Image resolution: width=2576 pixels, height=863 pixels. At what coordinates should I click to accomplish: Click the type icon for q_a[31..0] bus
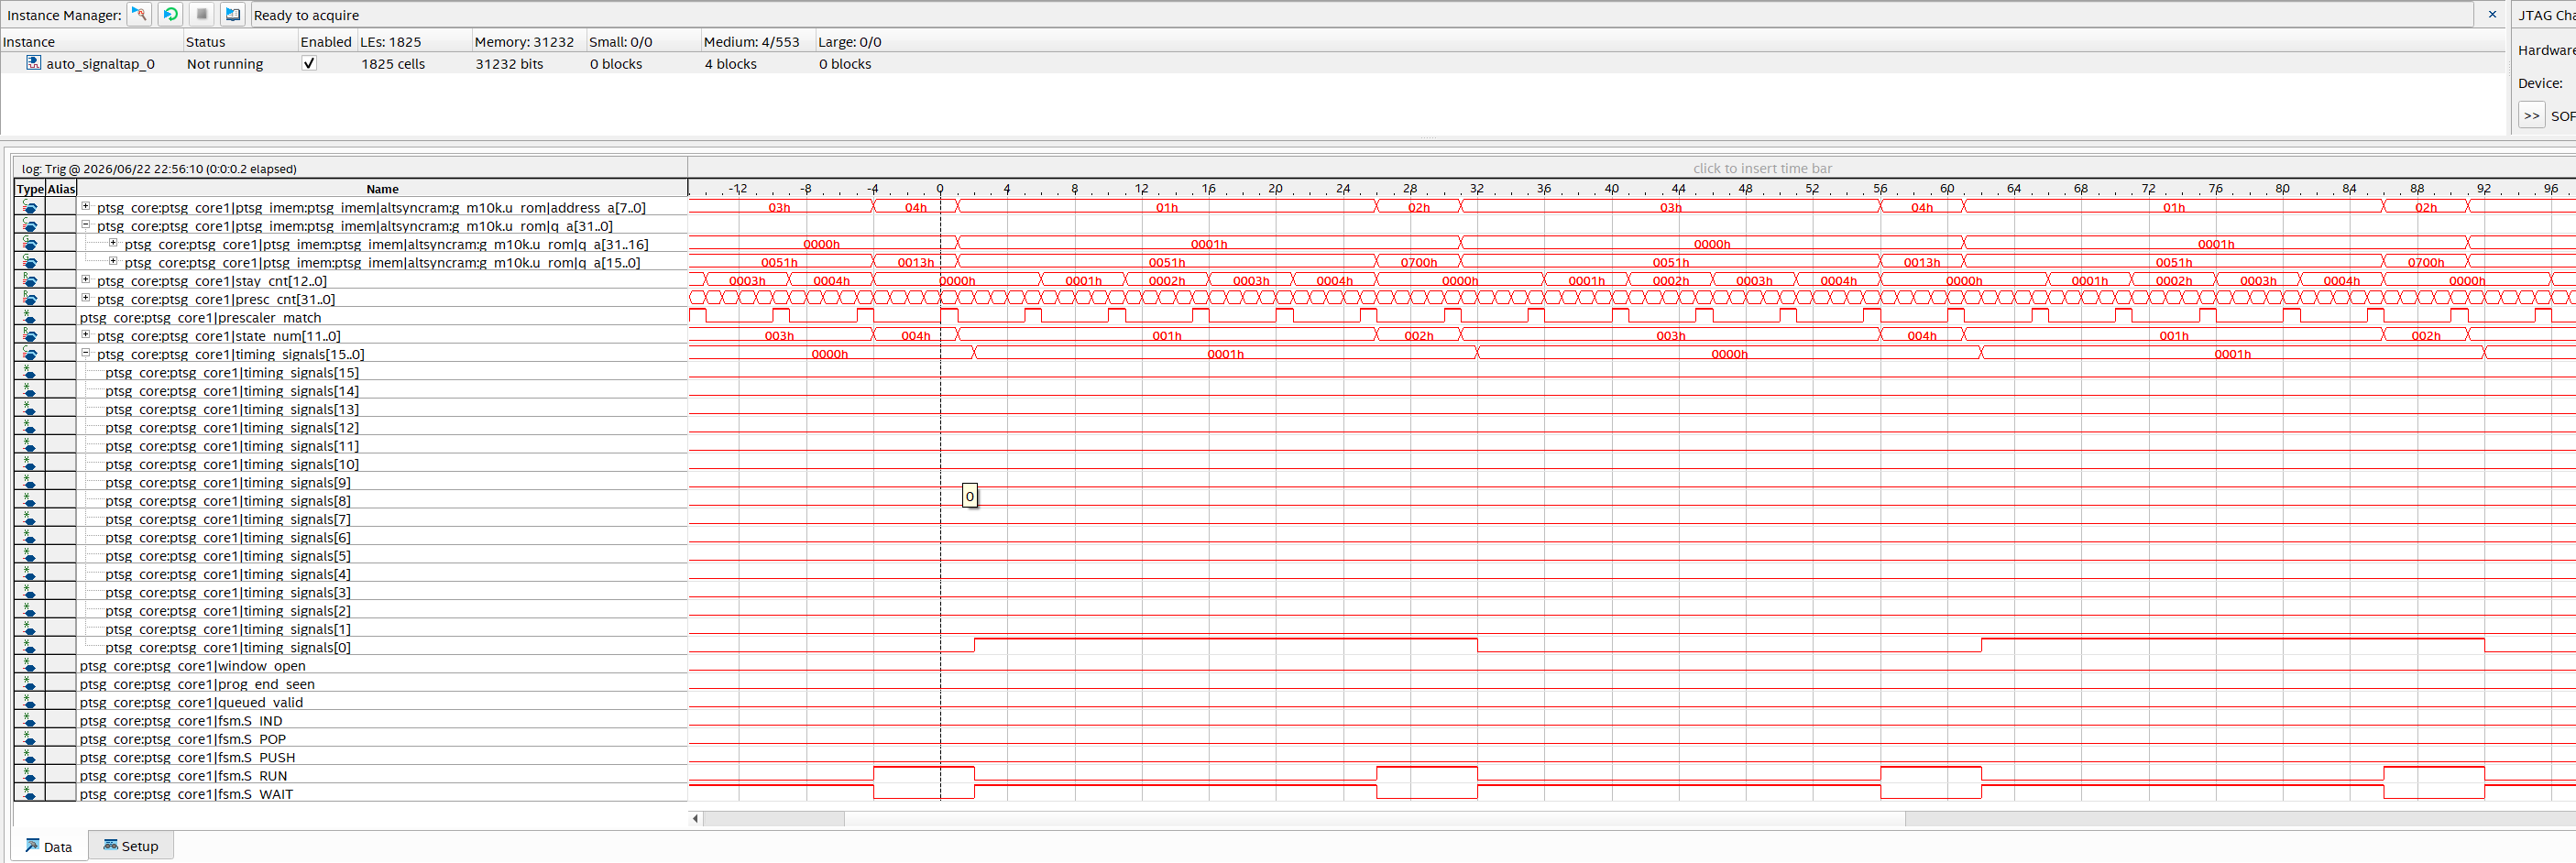[x=30, y=225]
